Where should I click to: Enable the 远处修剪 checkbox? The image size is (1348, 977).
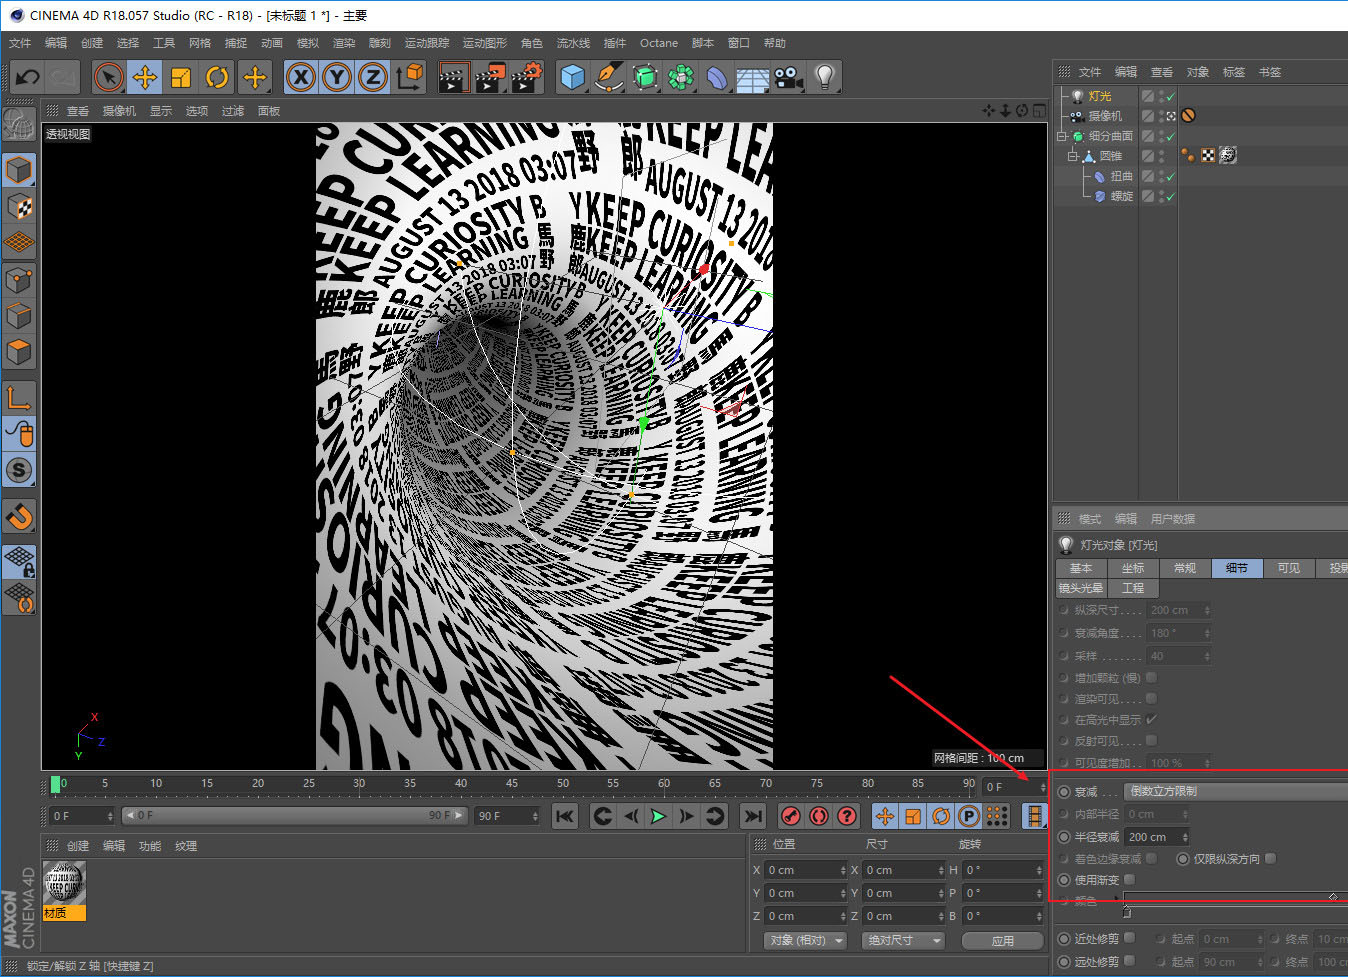point(1130,961)
